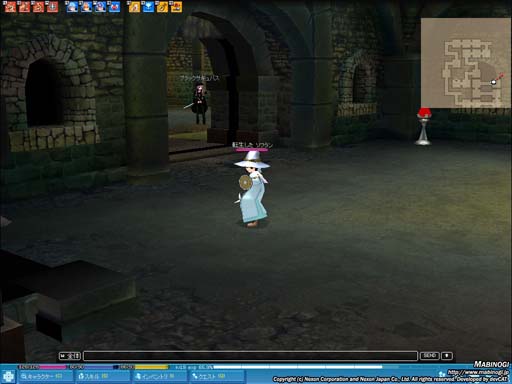
Task: Open the chat channel selector (全体)
Action: coord(70,356)
